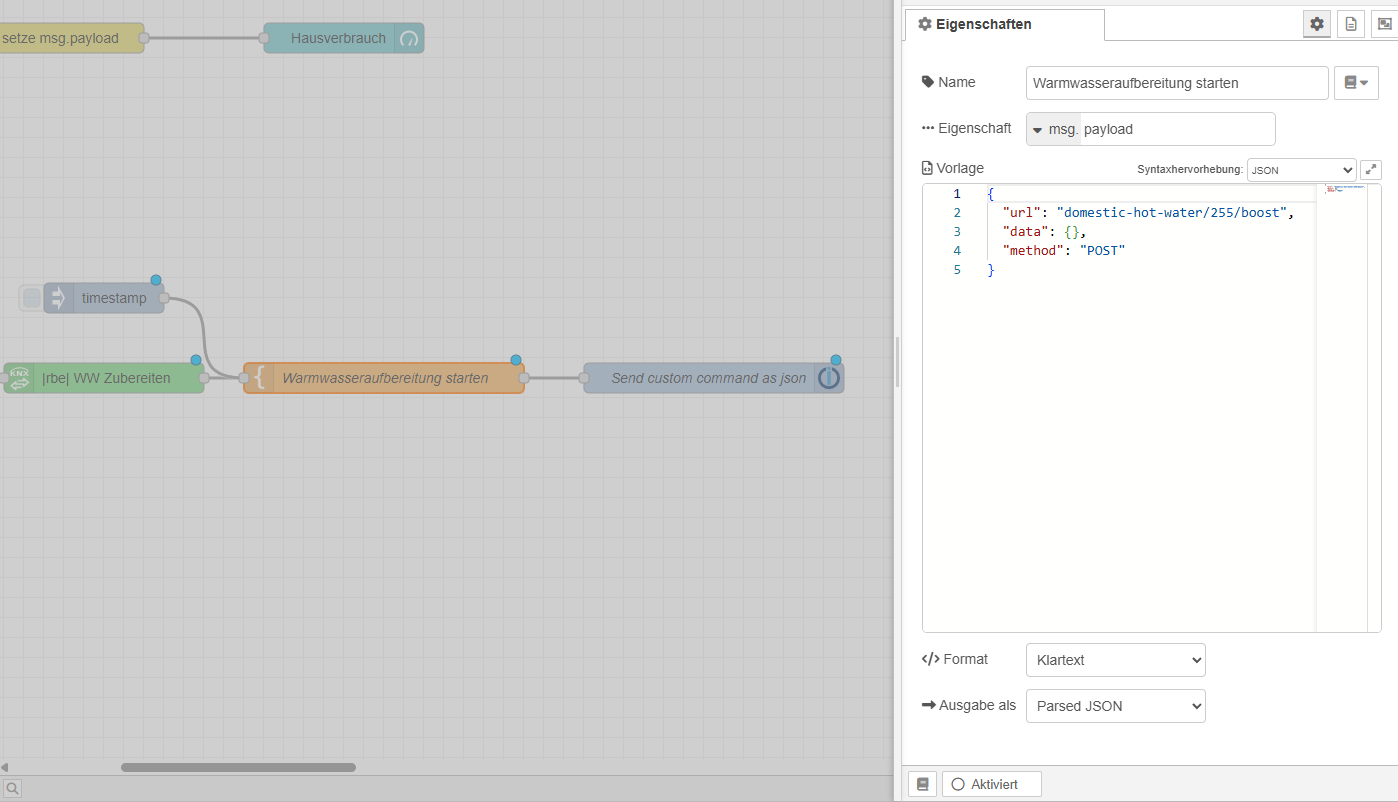The width and height of the screenshot is (1398, 802).
Task: Click the KNX icon on WW Zubereiten node
Action: point(19,378)
